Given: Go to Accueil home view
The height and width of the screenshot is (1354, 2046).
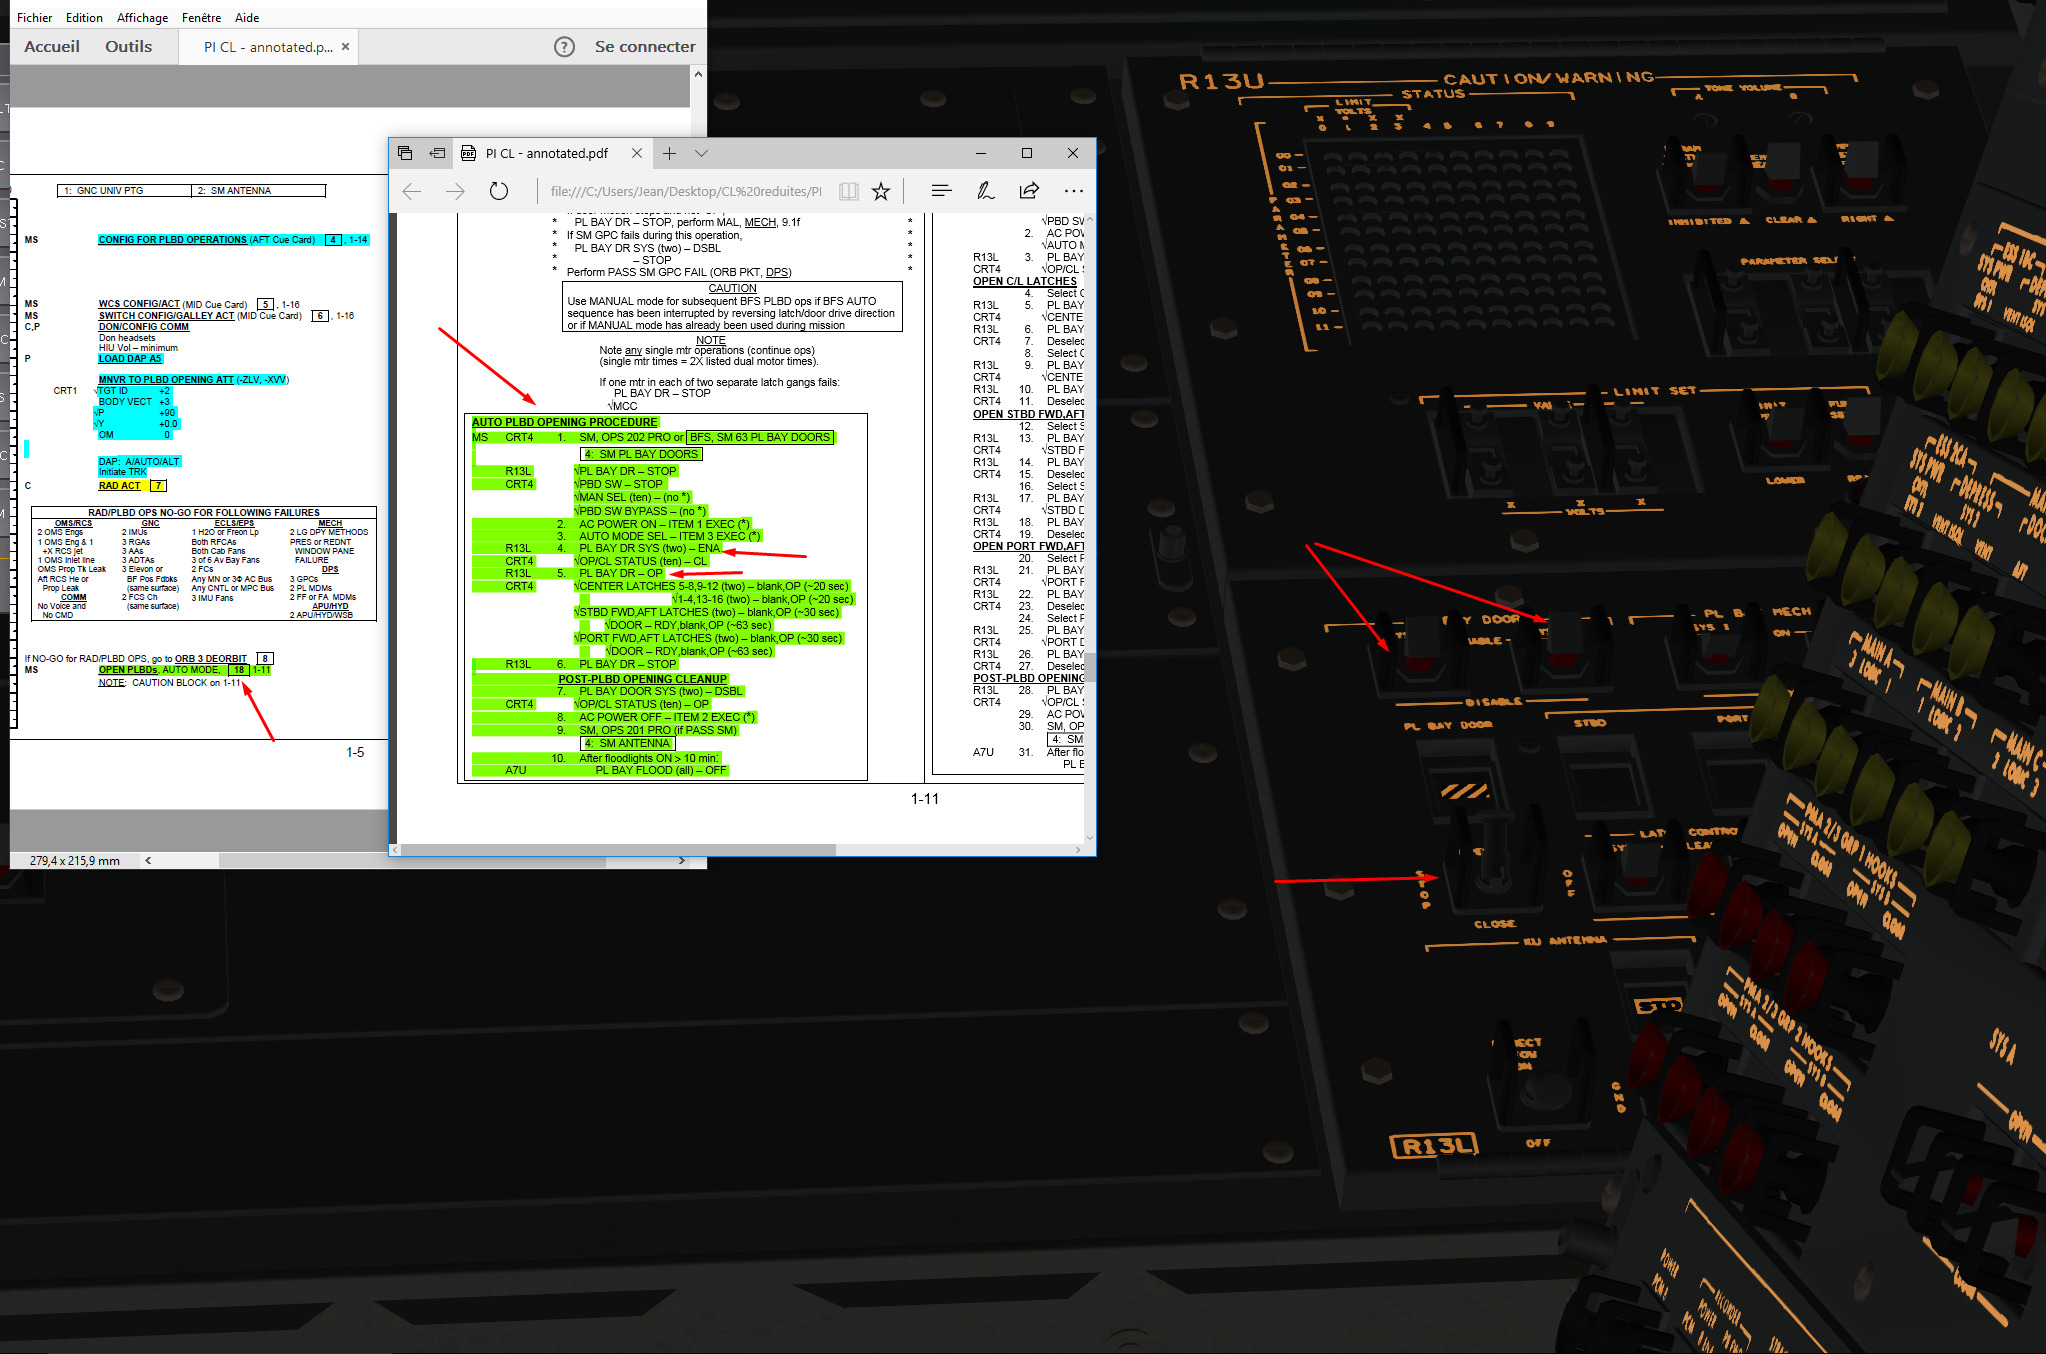Looking at the screenshot, I should pos(52,47).
